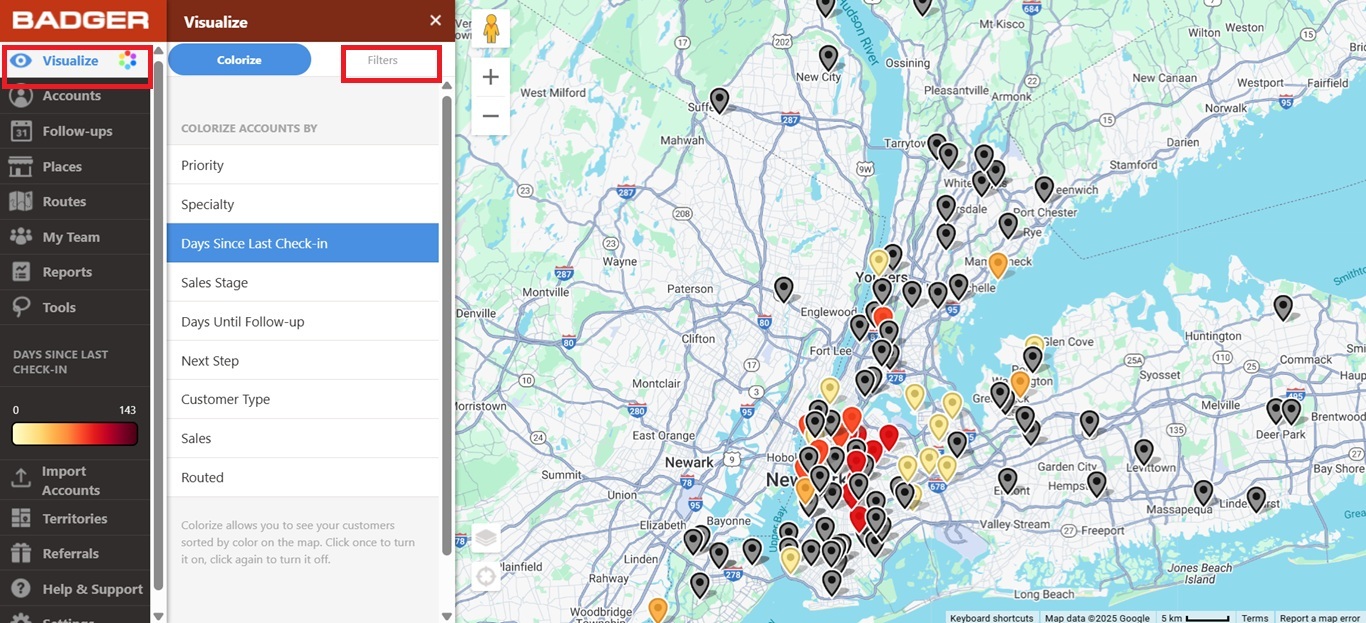Click the sidebar scroll-down arrow
The height and width of the screenshot is (623, 1366).
click(x=158, y=616)
